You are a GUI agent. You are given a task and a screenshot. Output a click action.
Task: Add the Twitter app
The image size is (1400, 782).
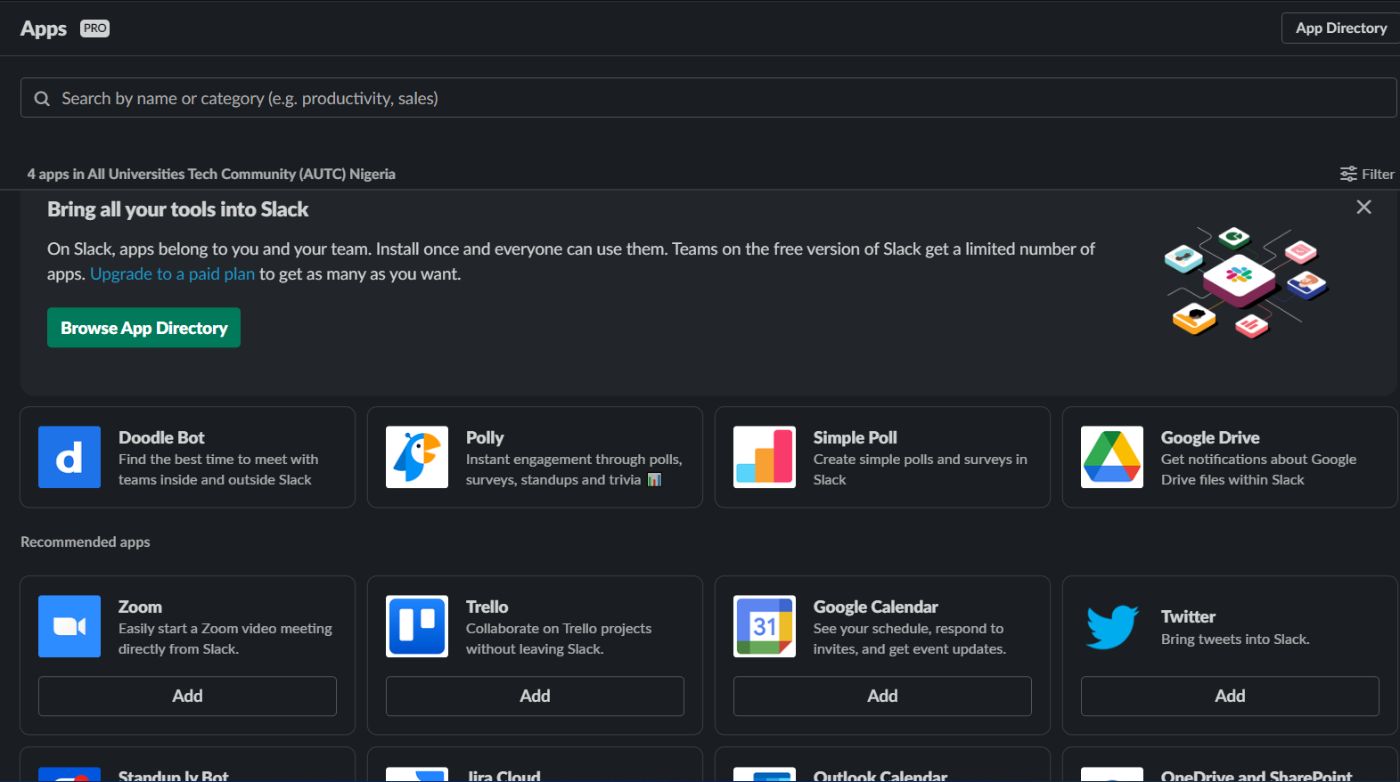point(1230,696)
